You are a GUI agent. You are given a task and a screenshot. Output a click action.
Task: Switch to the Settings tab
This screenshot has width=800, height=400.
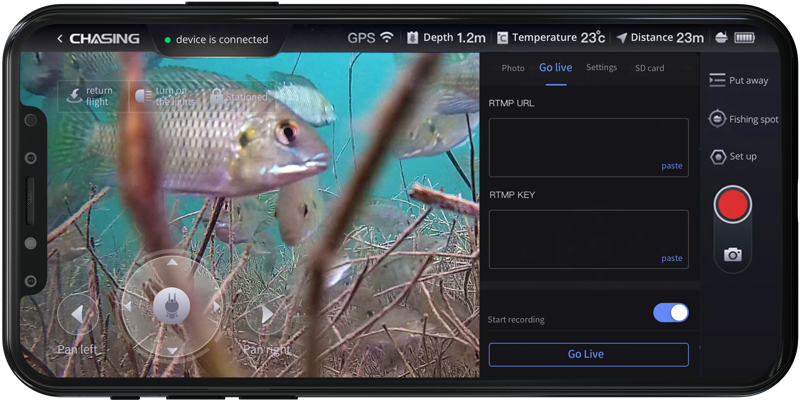(x=601, y=67)
